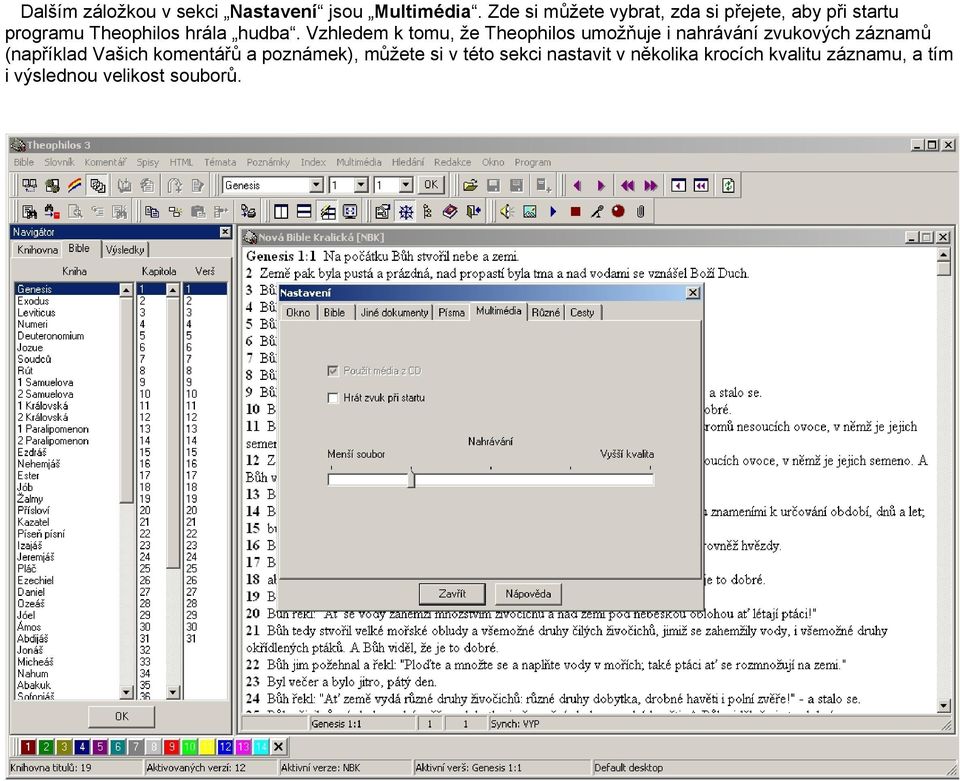Click the greyed Použít média z CD checkbox
The height and width of the screenshot is (781, 960).
coord(333,371)
